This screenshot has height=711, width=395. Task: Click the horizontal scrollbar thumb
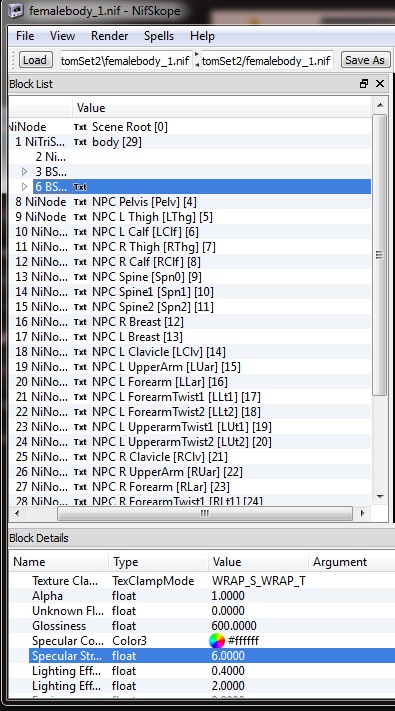[x=205, y=513]
